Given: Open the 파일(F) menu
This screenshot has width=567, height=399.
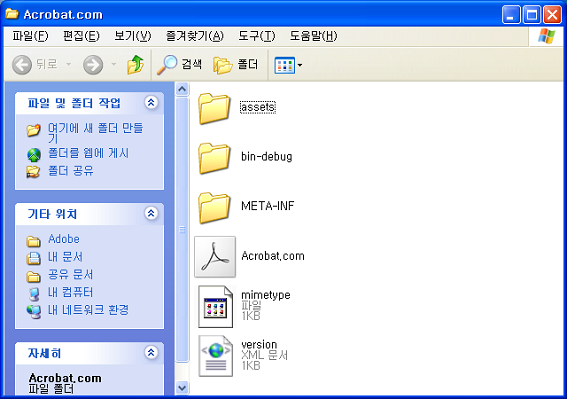Looking at the screenshot, I should pyautogui.click(x=30, y=36).
